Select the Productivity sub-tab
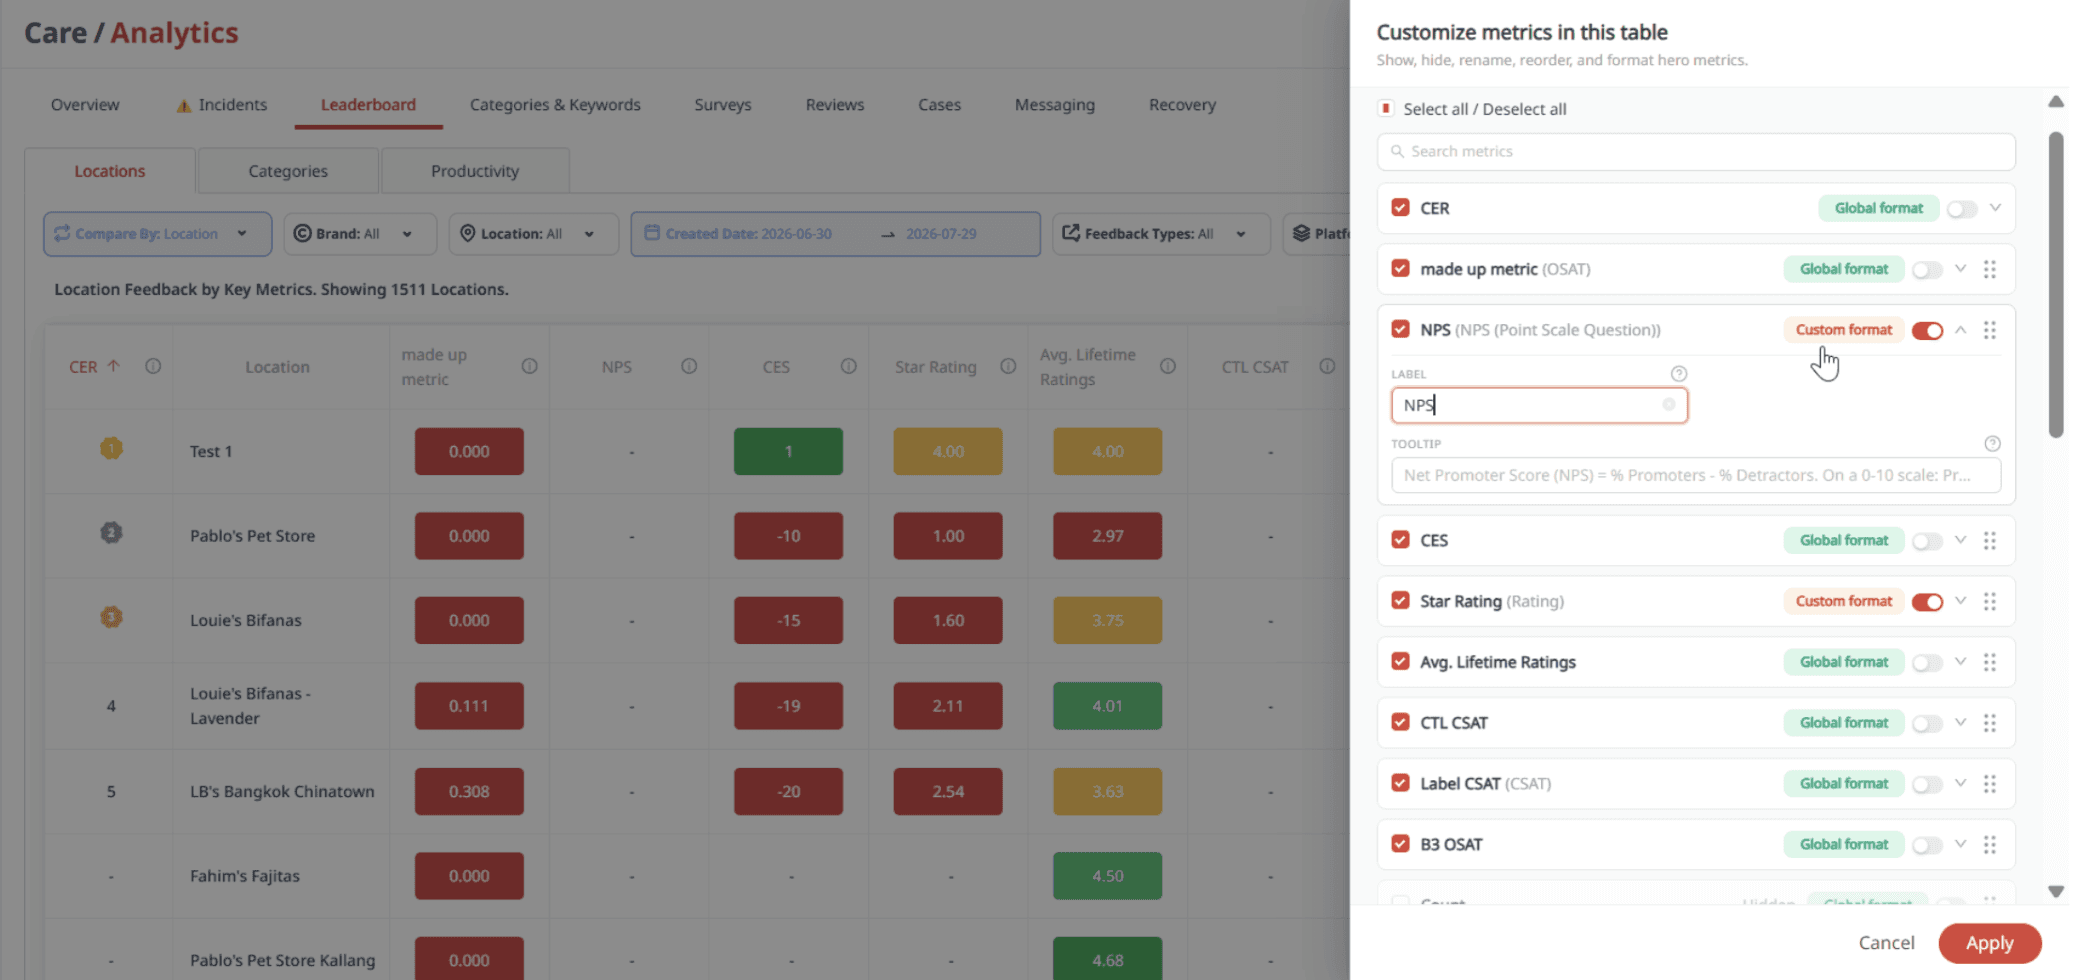 475,171
